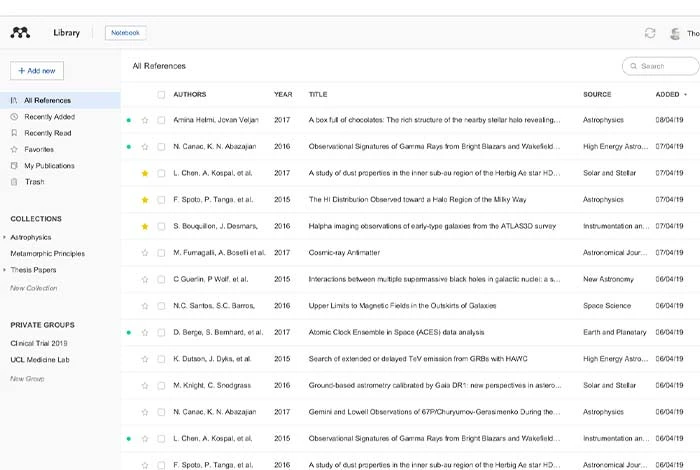Expand the Thesis Papers collection
The width and height of the screenshot is (700, 470).
click(x=5, y=270)
